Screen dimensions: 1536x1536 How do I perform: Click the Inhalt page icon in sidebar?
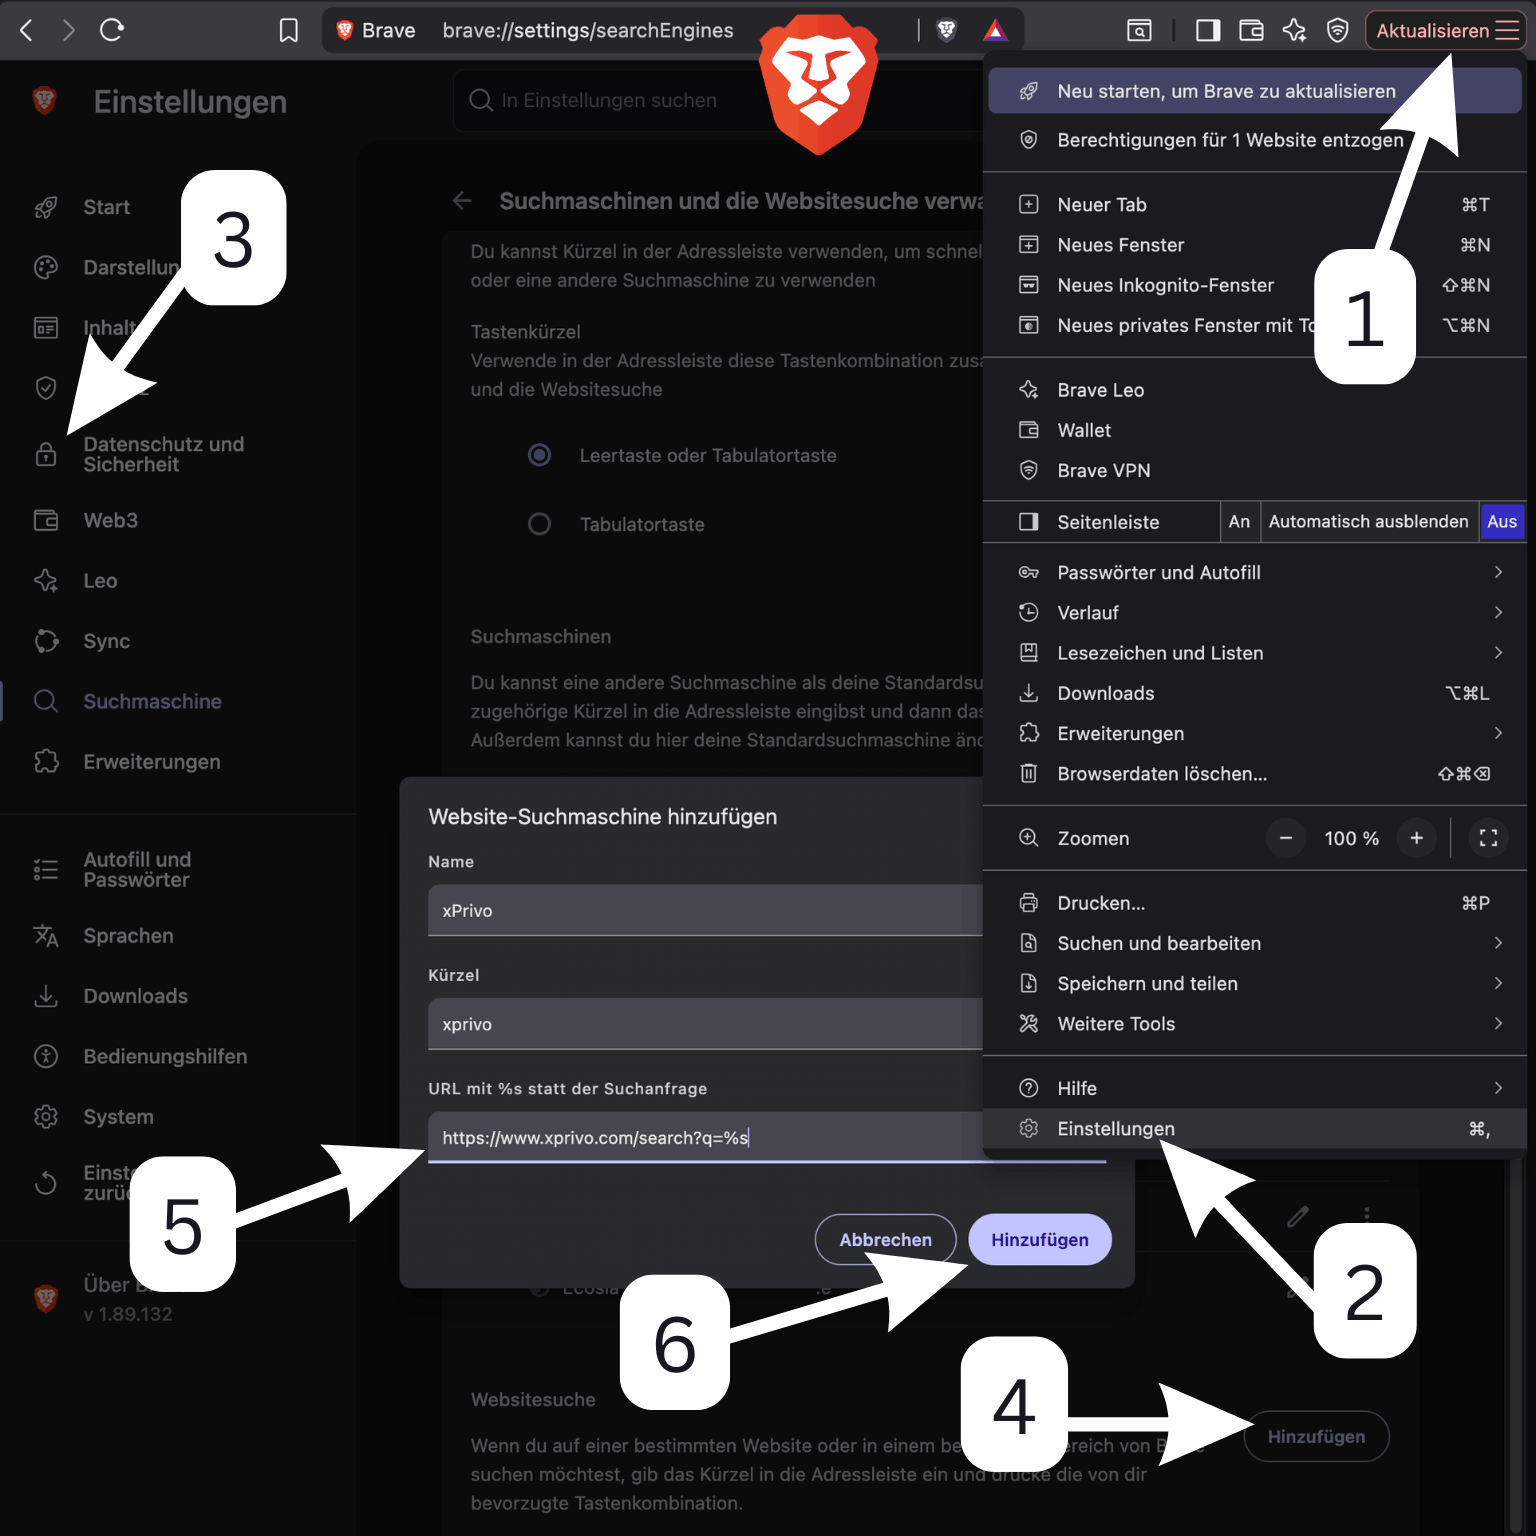click(46, 328)
